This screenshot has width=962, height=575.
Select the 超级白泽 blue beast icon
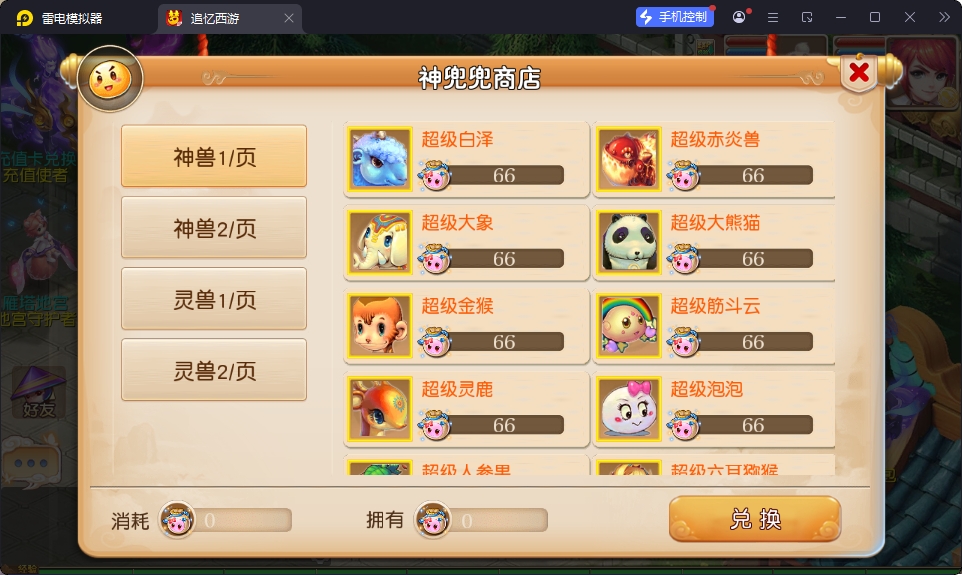click(x=380, y=159)
